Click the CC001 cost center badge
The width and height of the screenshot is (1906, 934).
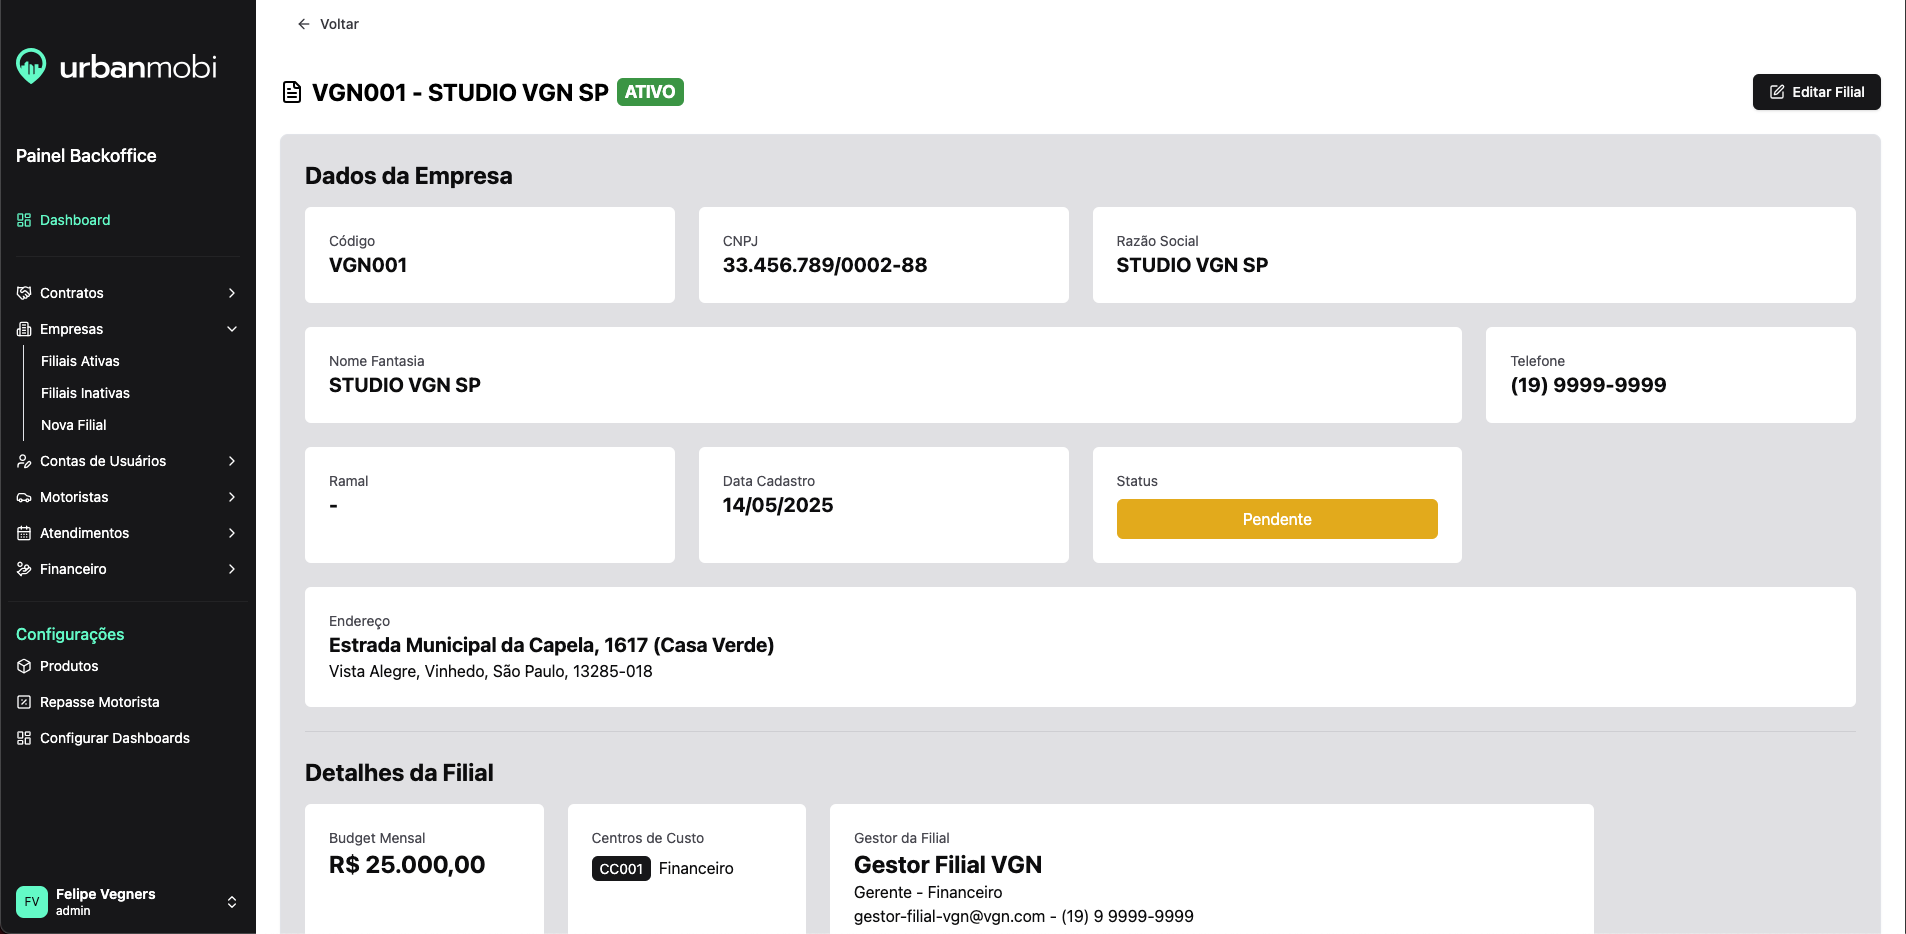click(621, 869)
